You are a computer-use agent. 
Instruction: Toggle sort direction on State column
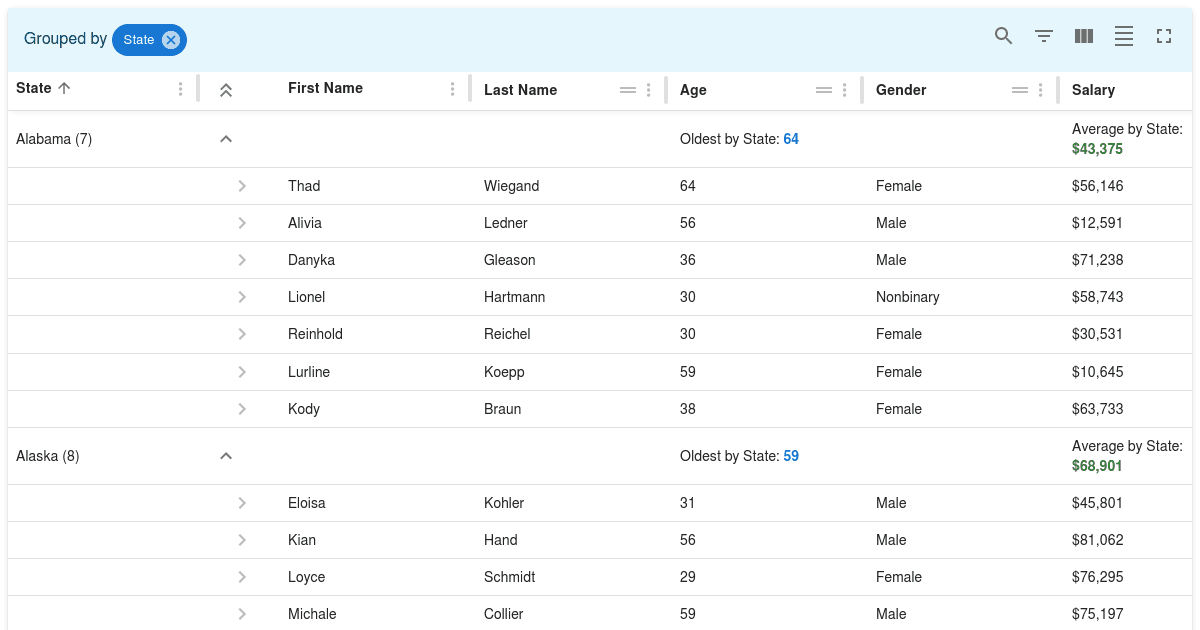pos(66,88)
